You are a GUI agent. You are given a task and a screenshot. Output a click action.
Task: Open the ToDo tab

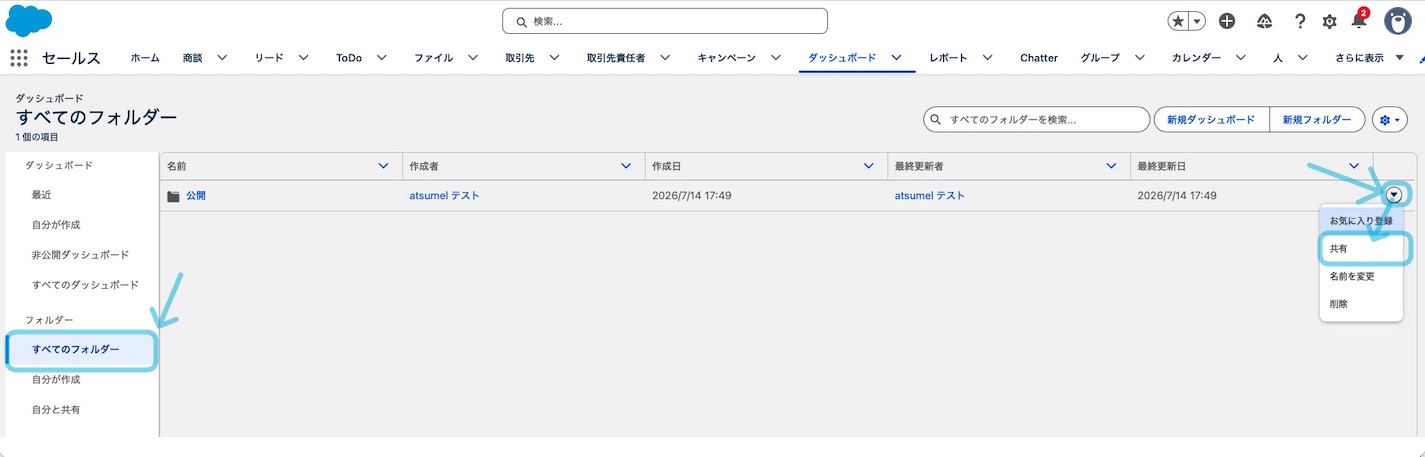[349, 58]
